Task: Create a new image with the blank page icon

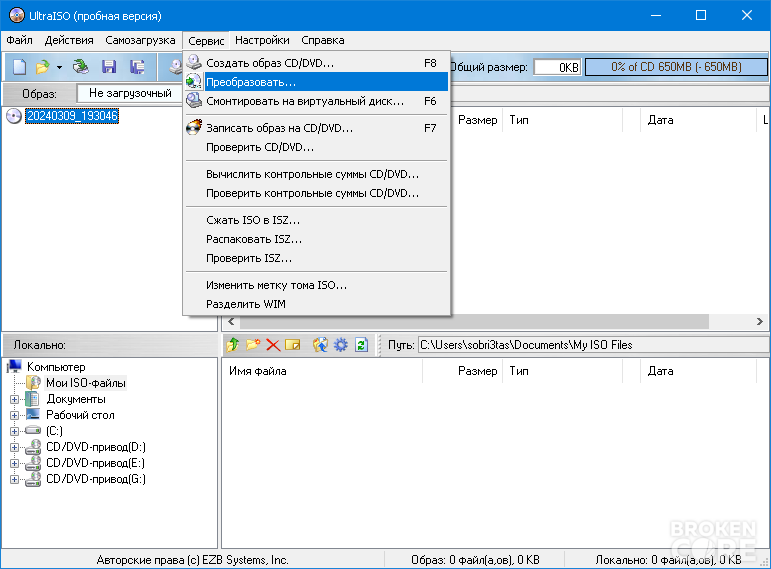Action: (19, 67)
